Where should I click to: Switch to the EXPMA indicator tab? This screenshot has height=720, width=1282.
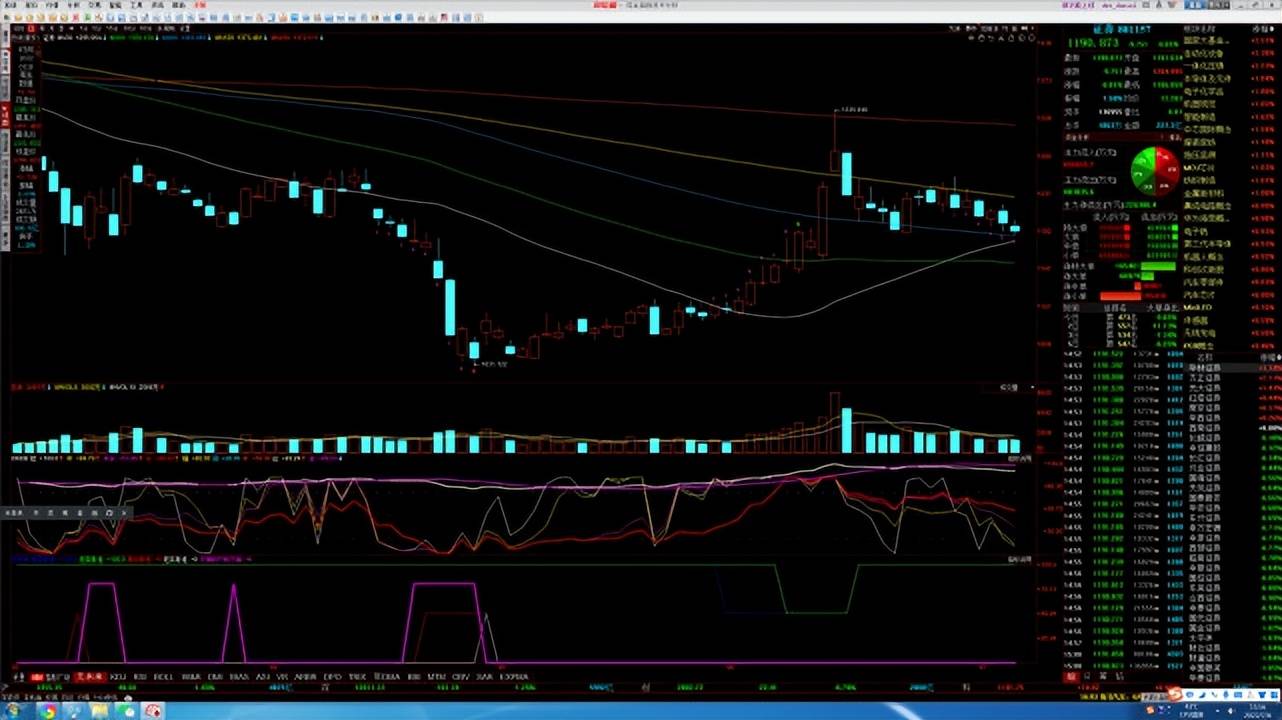tap(514, 677)
